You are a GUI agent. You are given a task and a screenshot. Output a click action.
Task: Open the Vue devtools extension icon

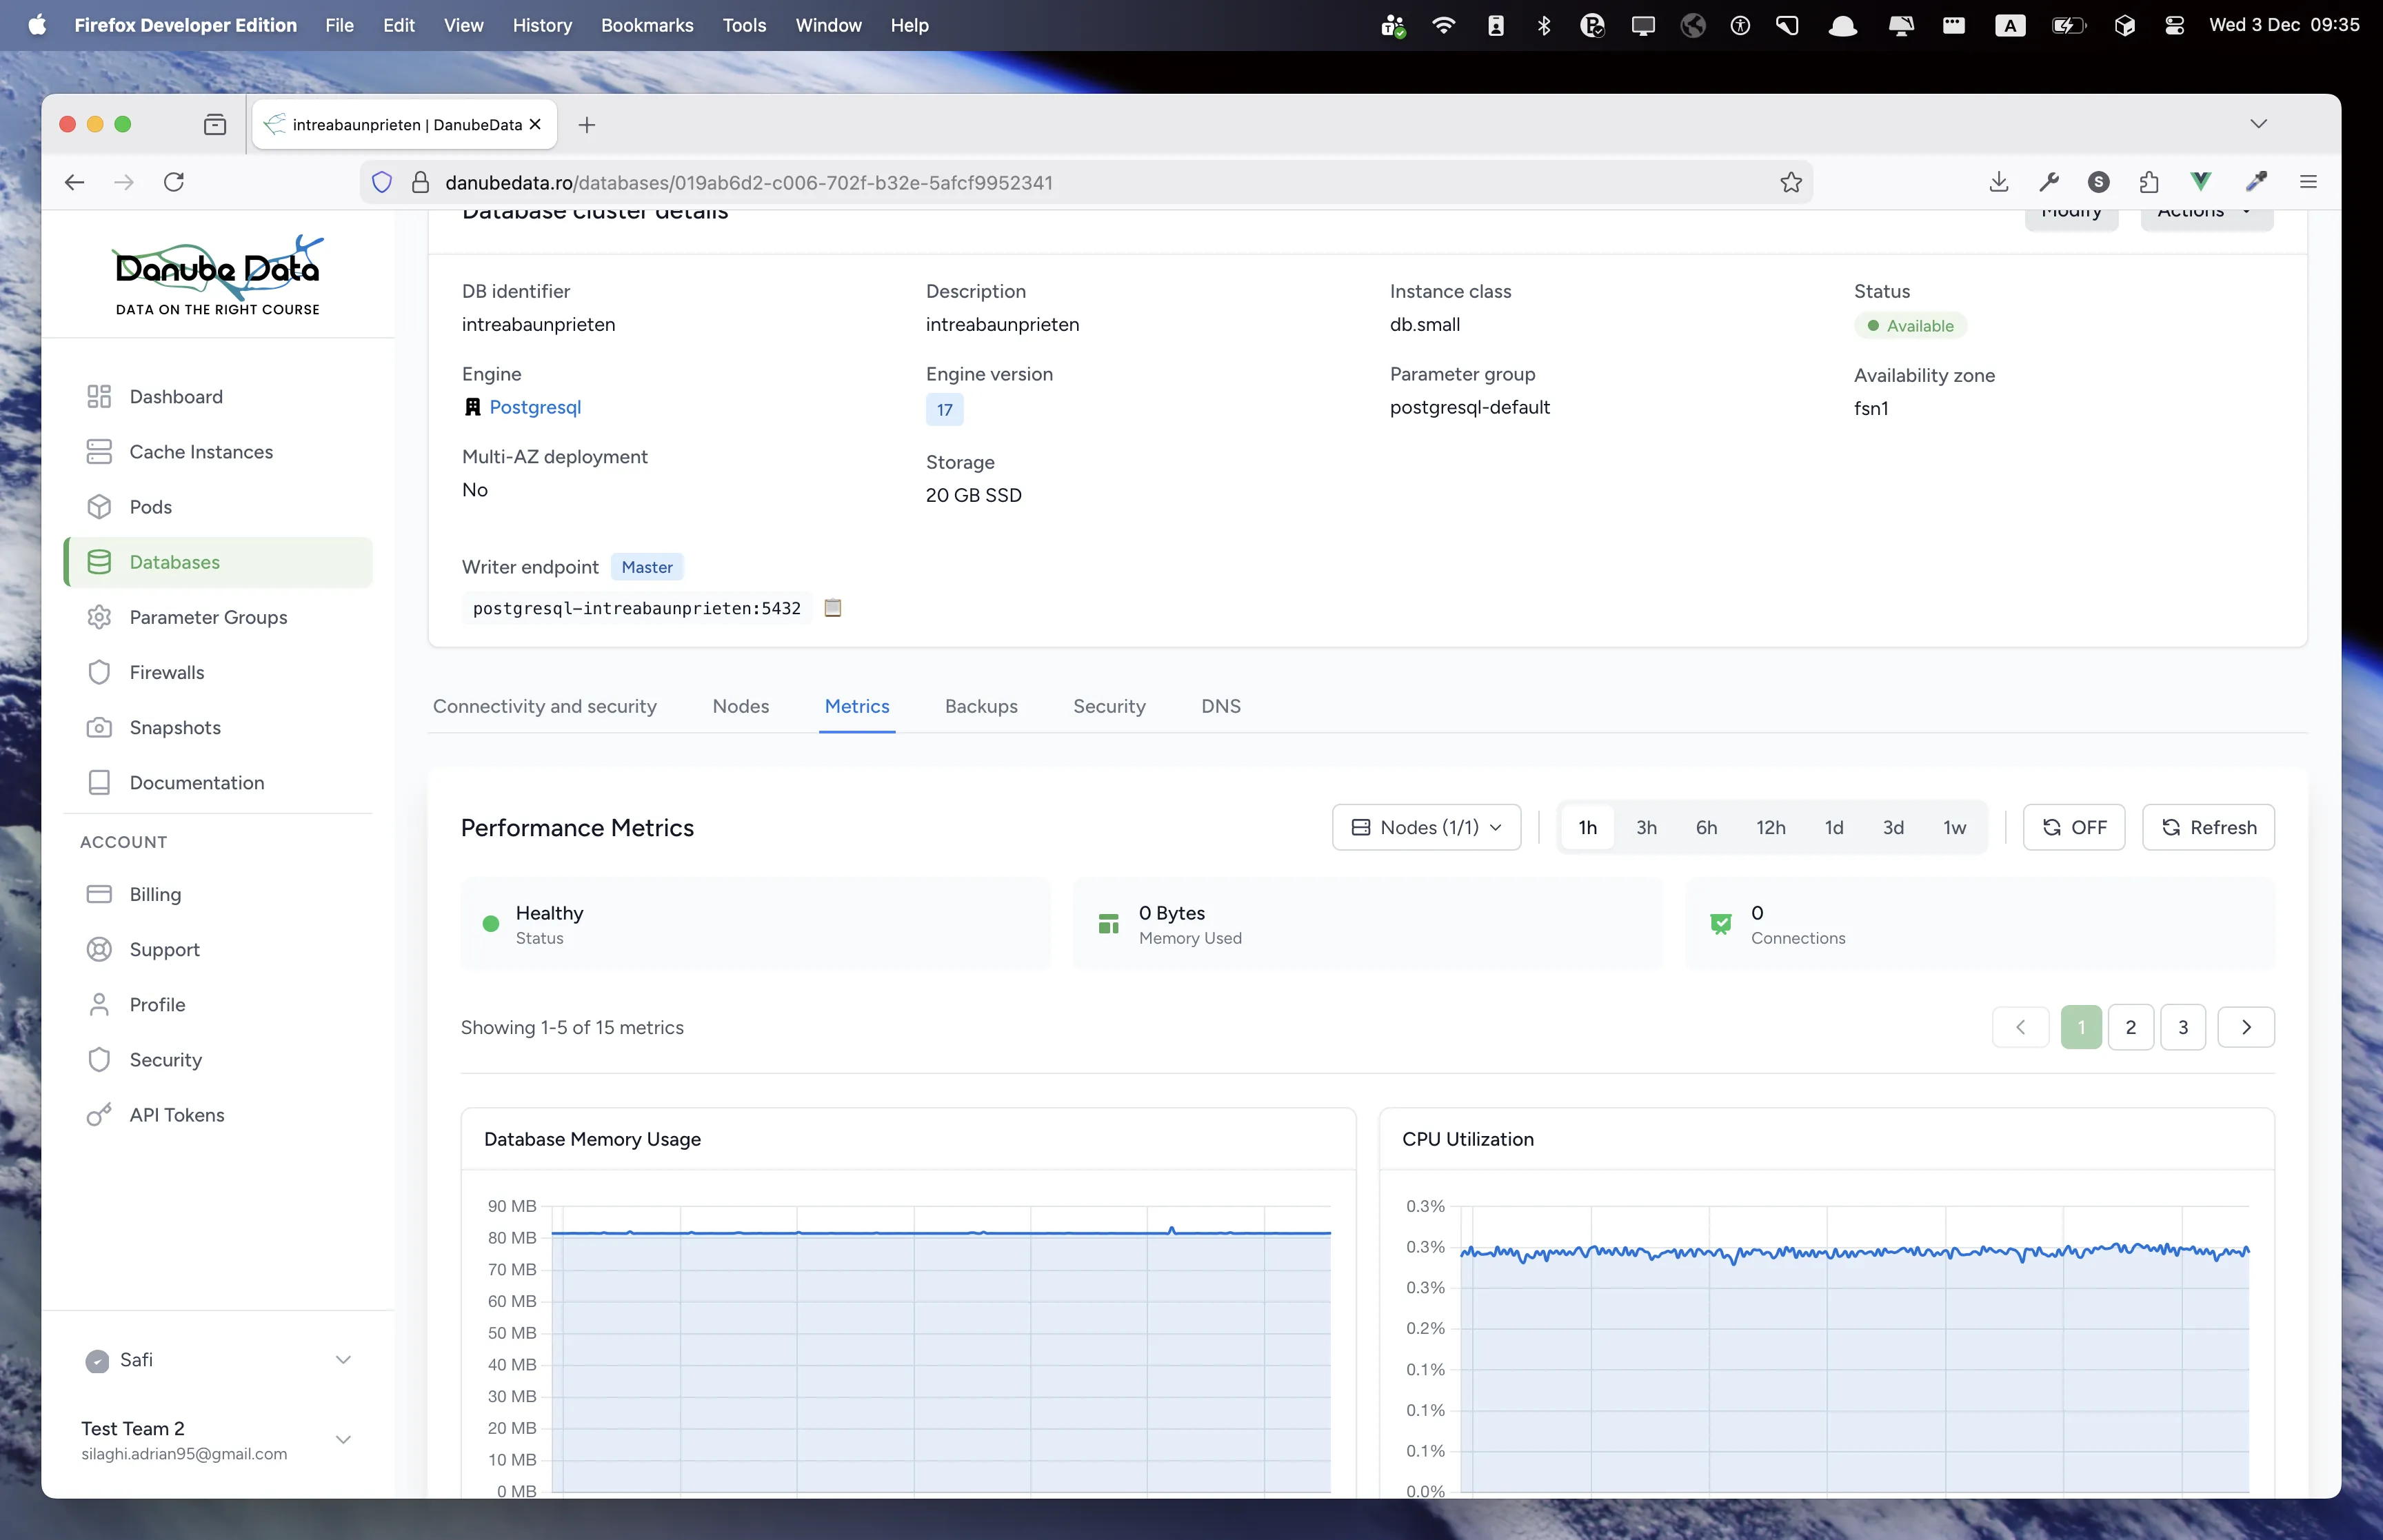click(2200, 182)
